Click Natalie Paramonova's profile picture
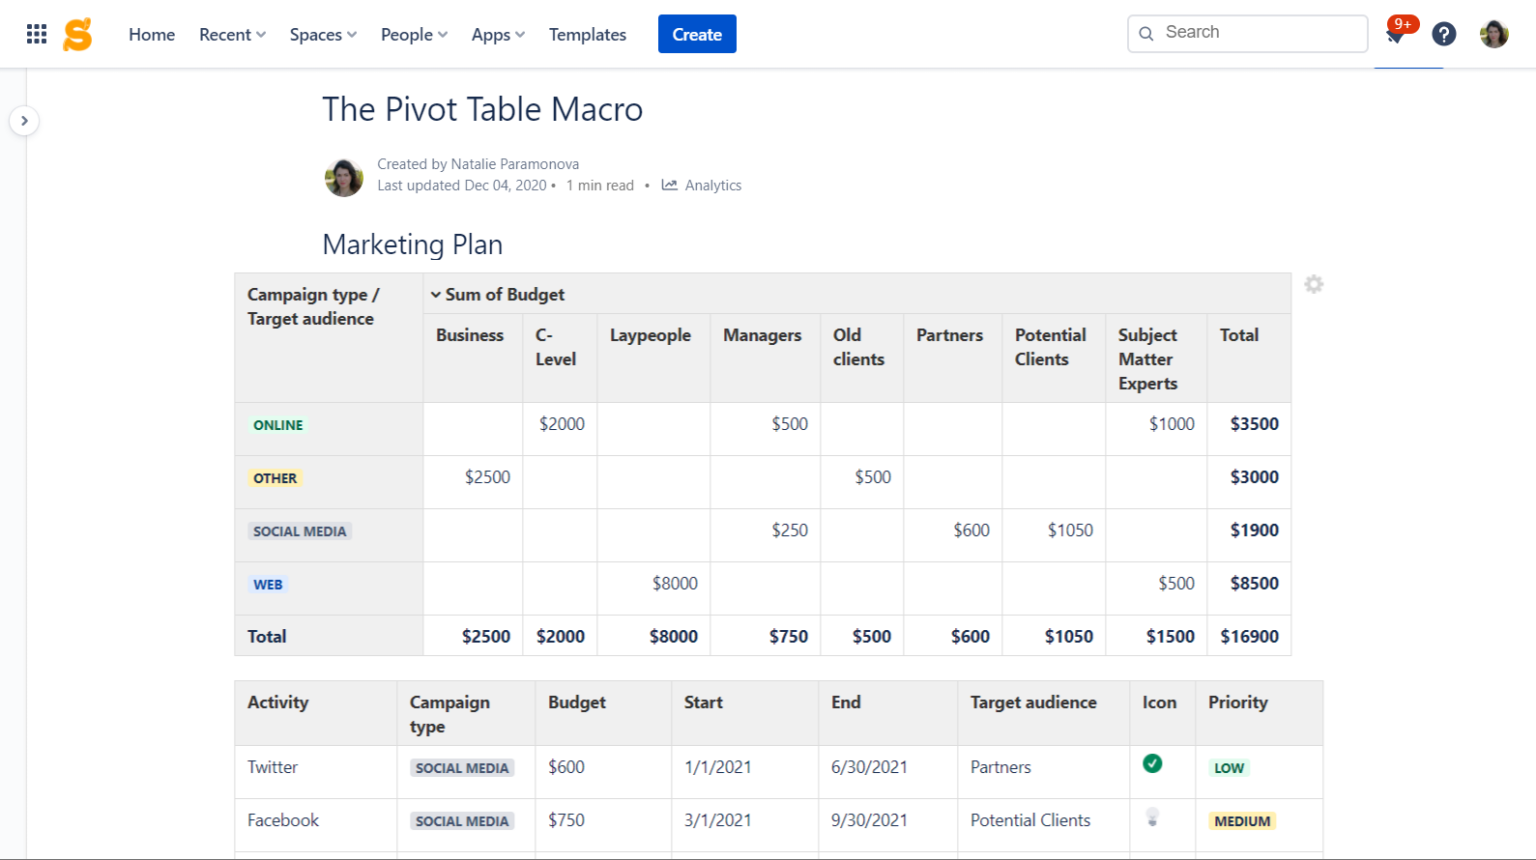 (343, 177)
